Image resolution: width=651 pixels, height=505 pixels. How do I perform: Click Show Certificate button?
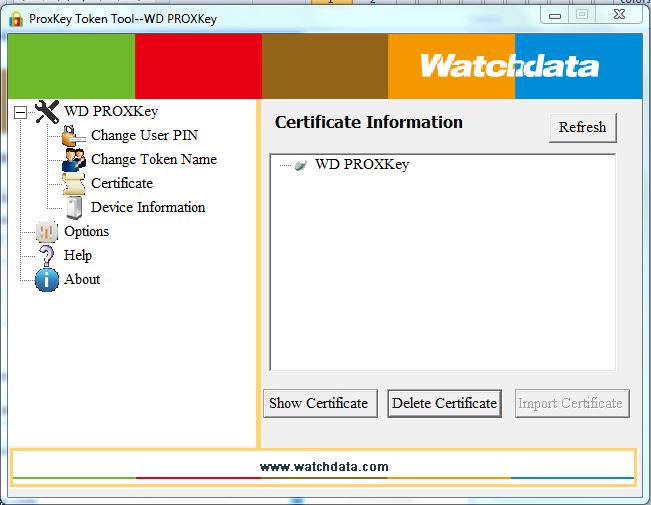click(320, 403)
